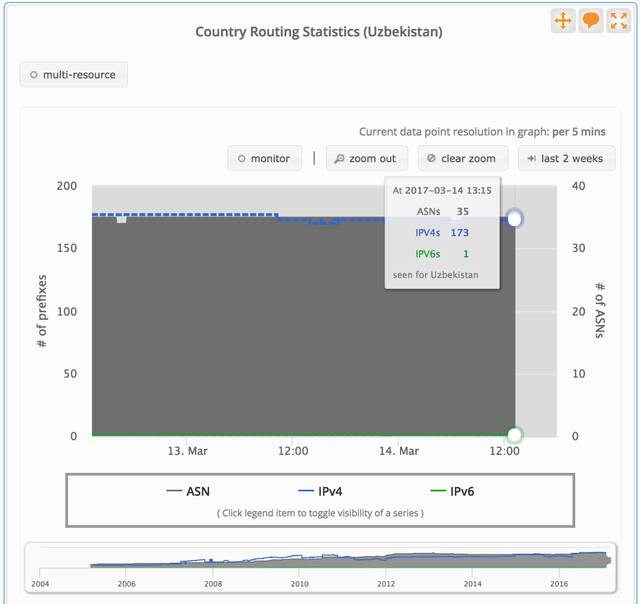Viewport: 640px width, 604px height.
Task: Click the IPv4 data point marker on chart
Action: [515, 219]
